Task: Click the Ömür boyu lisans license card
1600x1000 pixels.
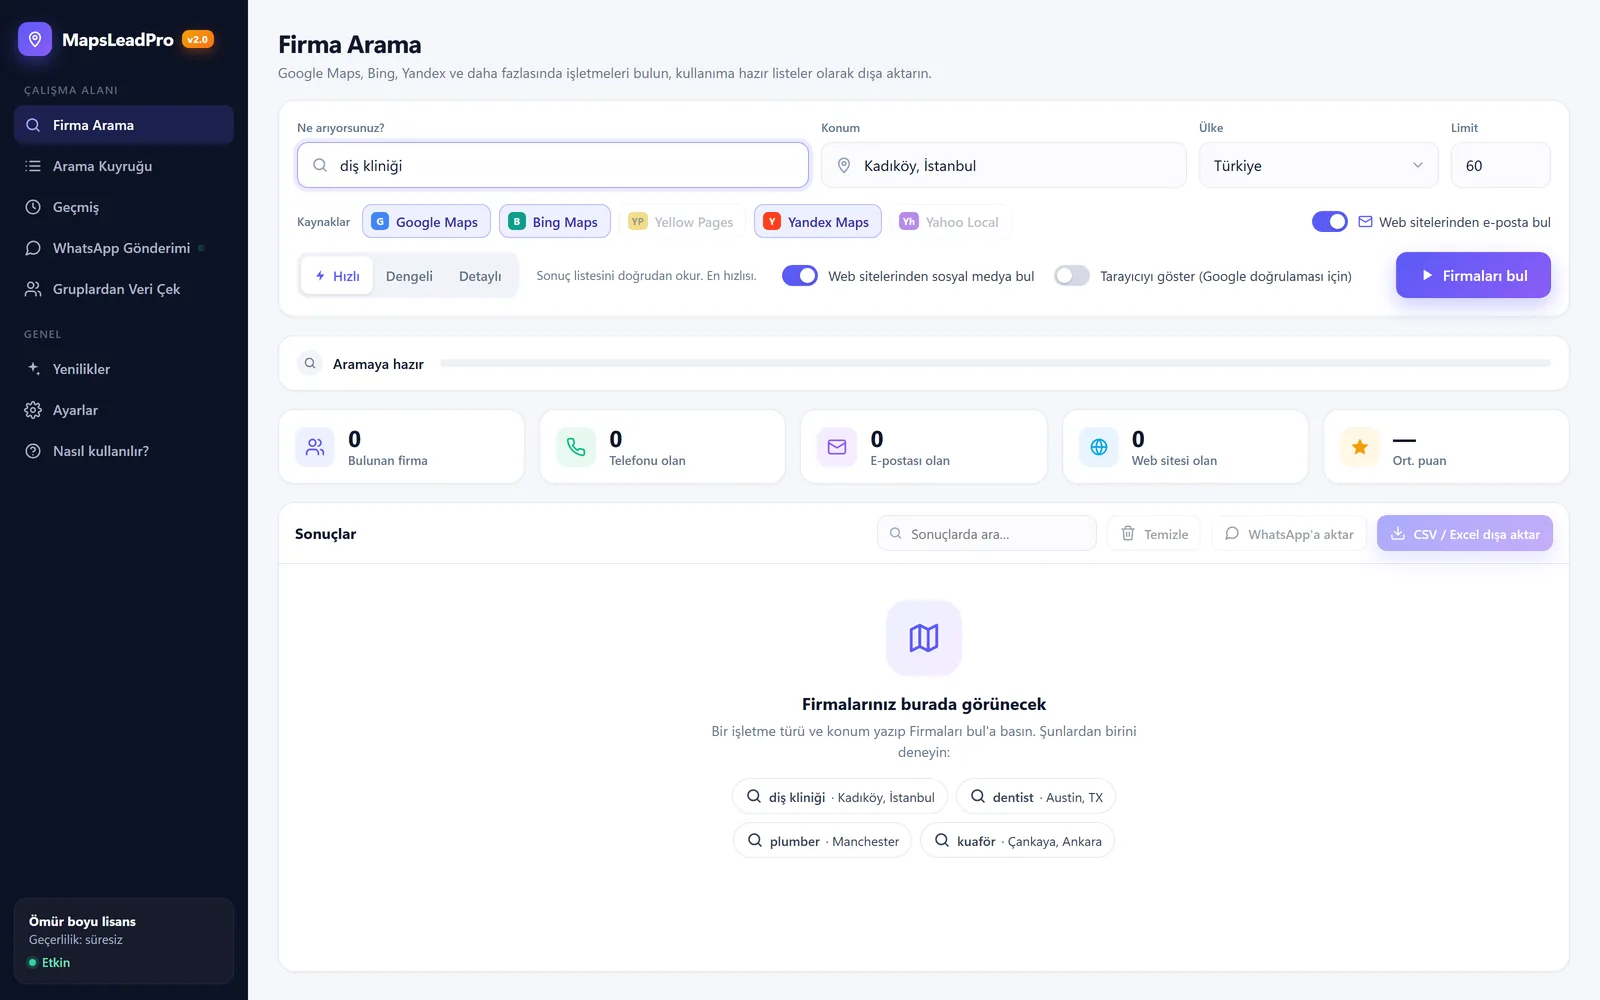Action: [x=124, y=941]
